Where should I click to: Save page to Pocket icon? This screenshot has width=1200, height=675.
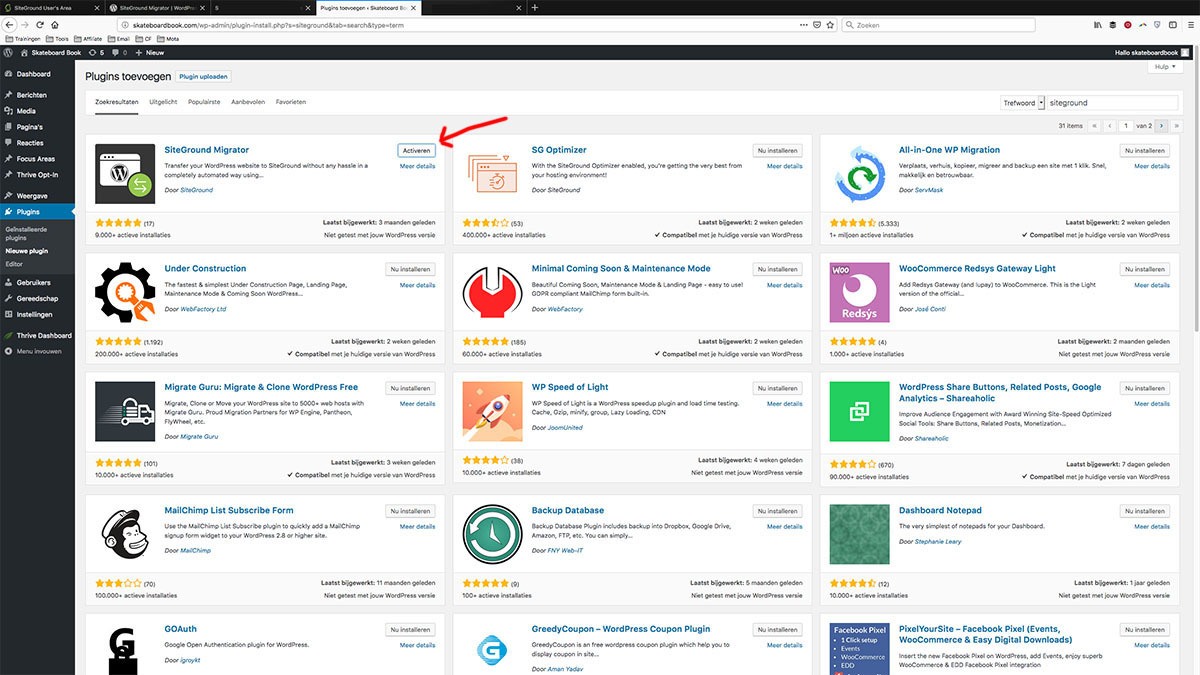[x=816, y=24]
